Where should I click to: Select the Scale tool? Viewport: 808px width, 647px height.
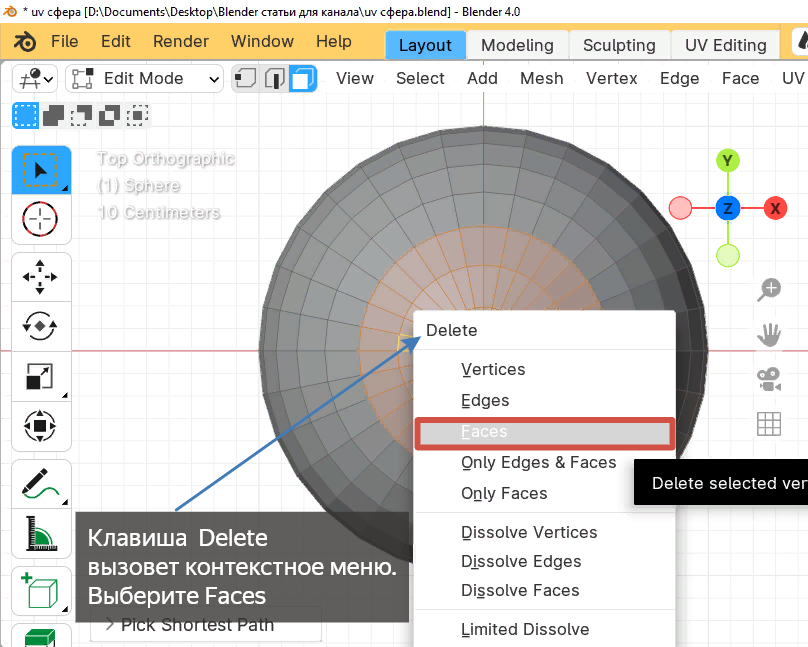point(40,377)
